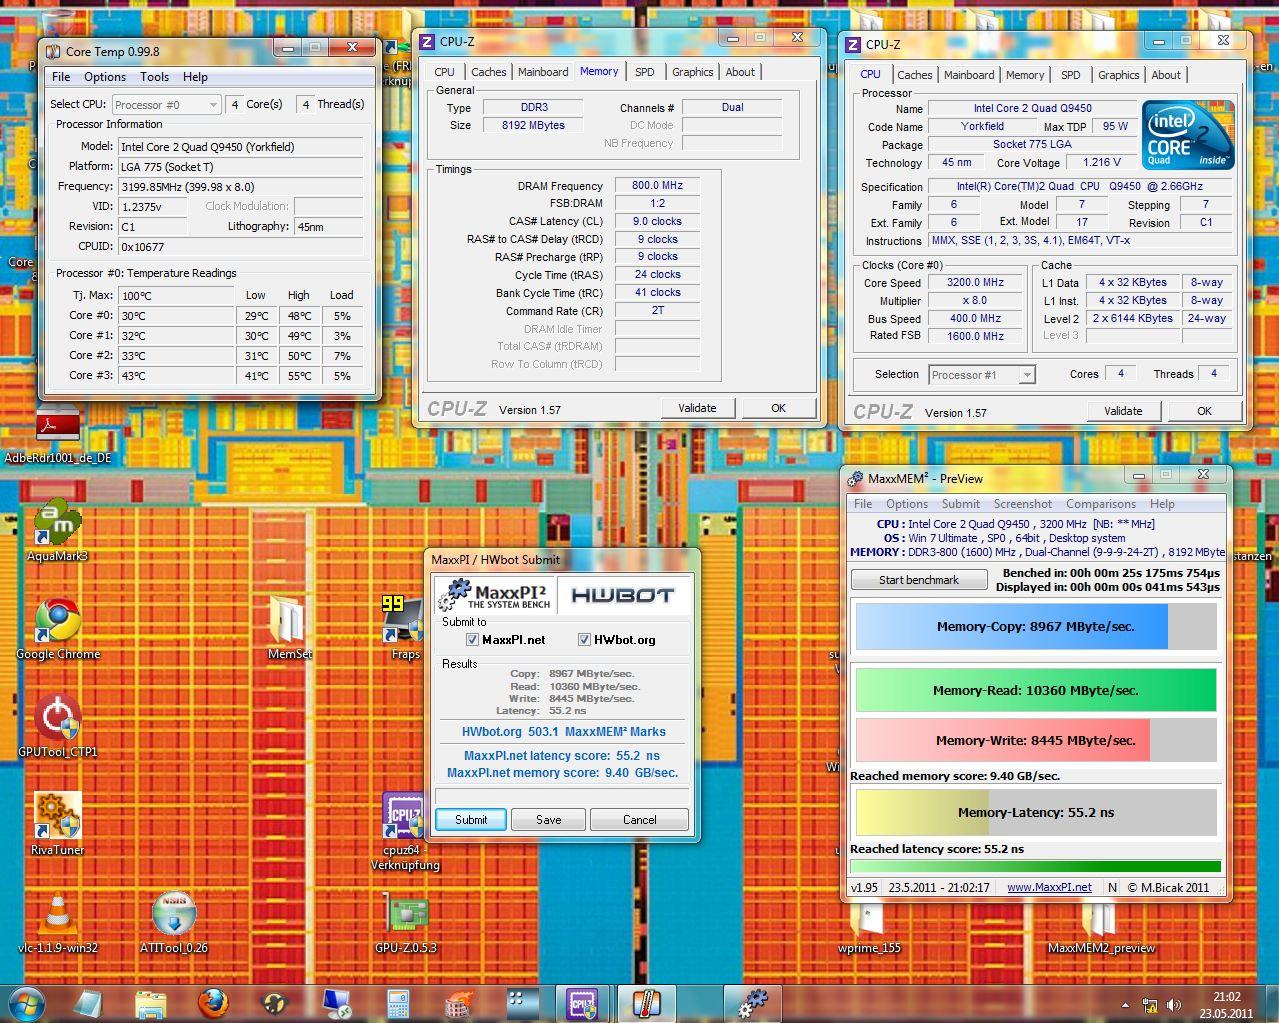This screenshot has height=1023, width=1279.
Task: Click the Core Temp Frequency value field
Action: coord(240,187)
